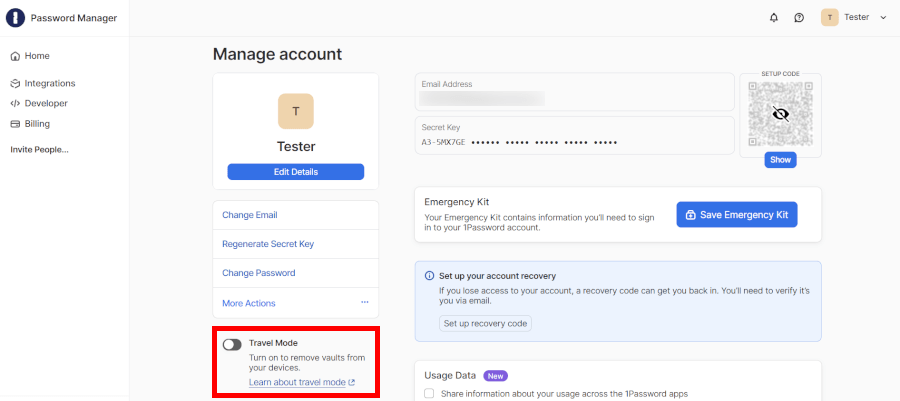
Task: Click the info icon in recovery banner
Action: click(x=429, y=276)
